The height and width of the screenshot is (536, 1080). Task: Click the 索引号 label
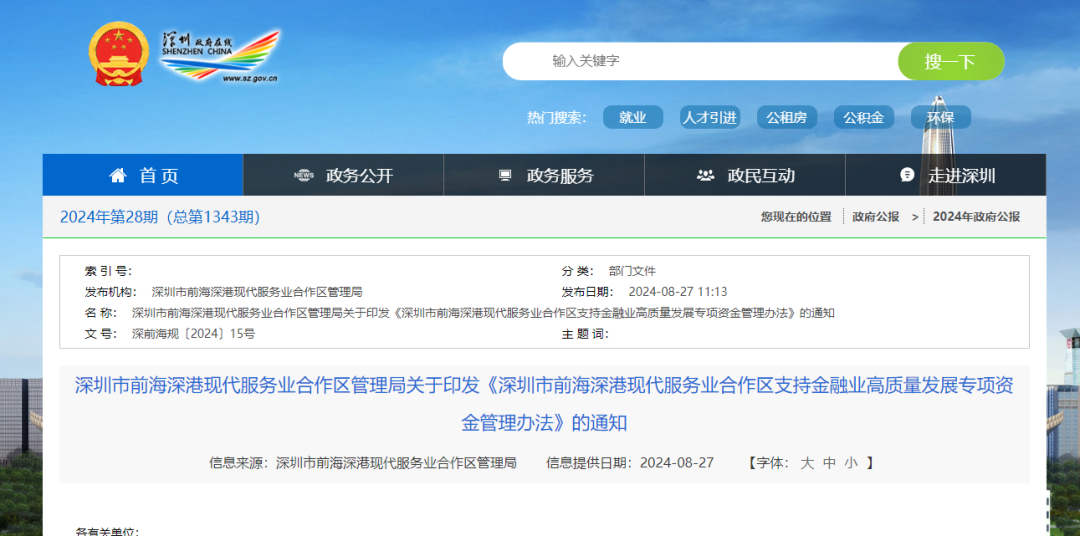pyautogui.click(x=108, y=271)
